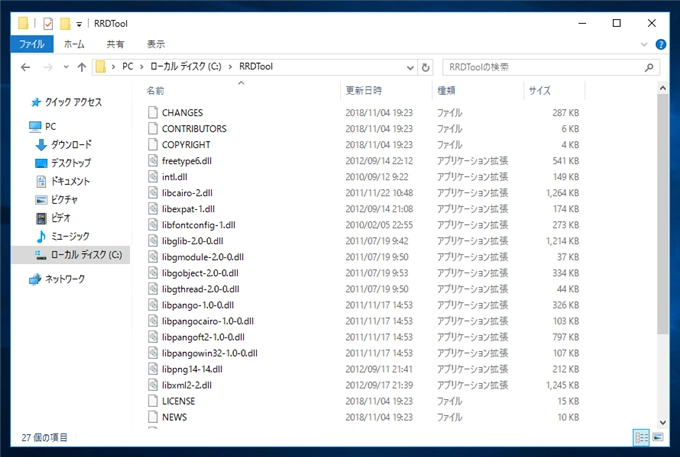Select the libpango-1.0-0.dll file icon
This screenshot has height=457, width=680.
coord(153,305)
